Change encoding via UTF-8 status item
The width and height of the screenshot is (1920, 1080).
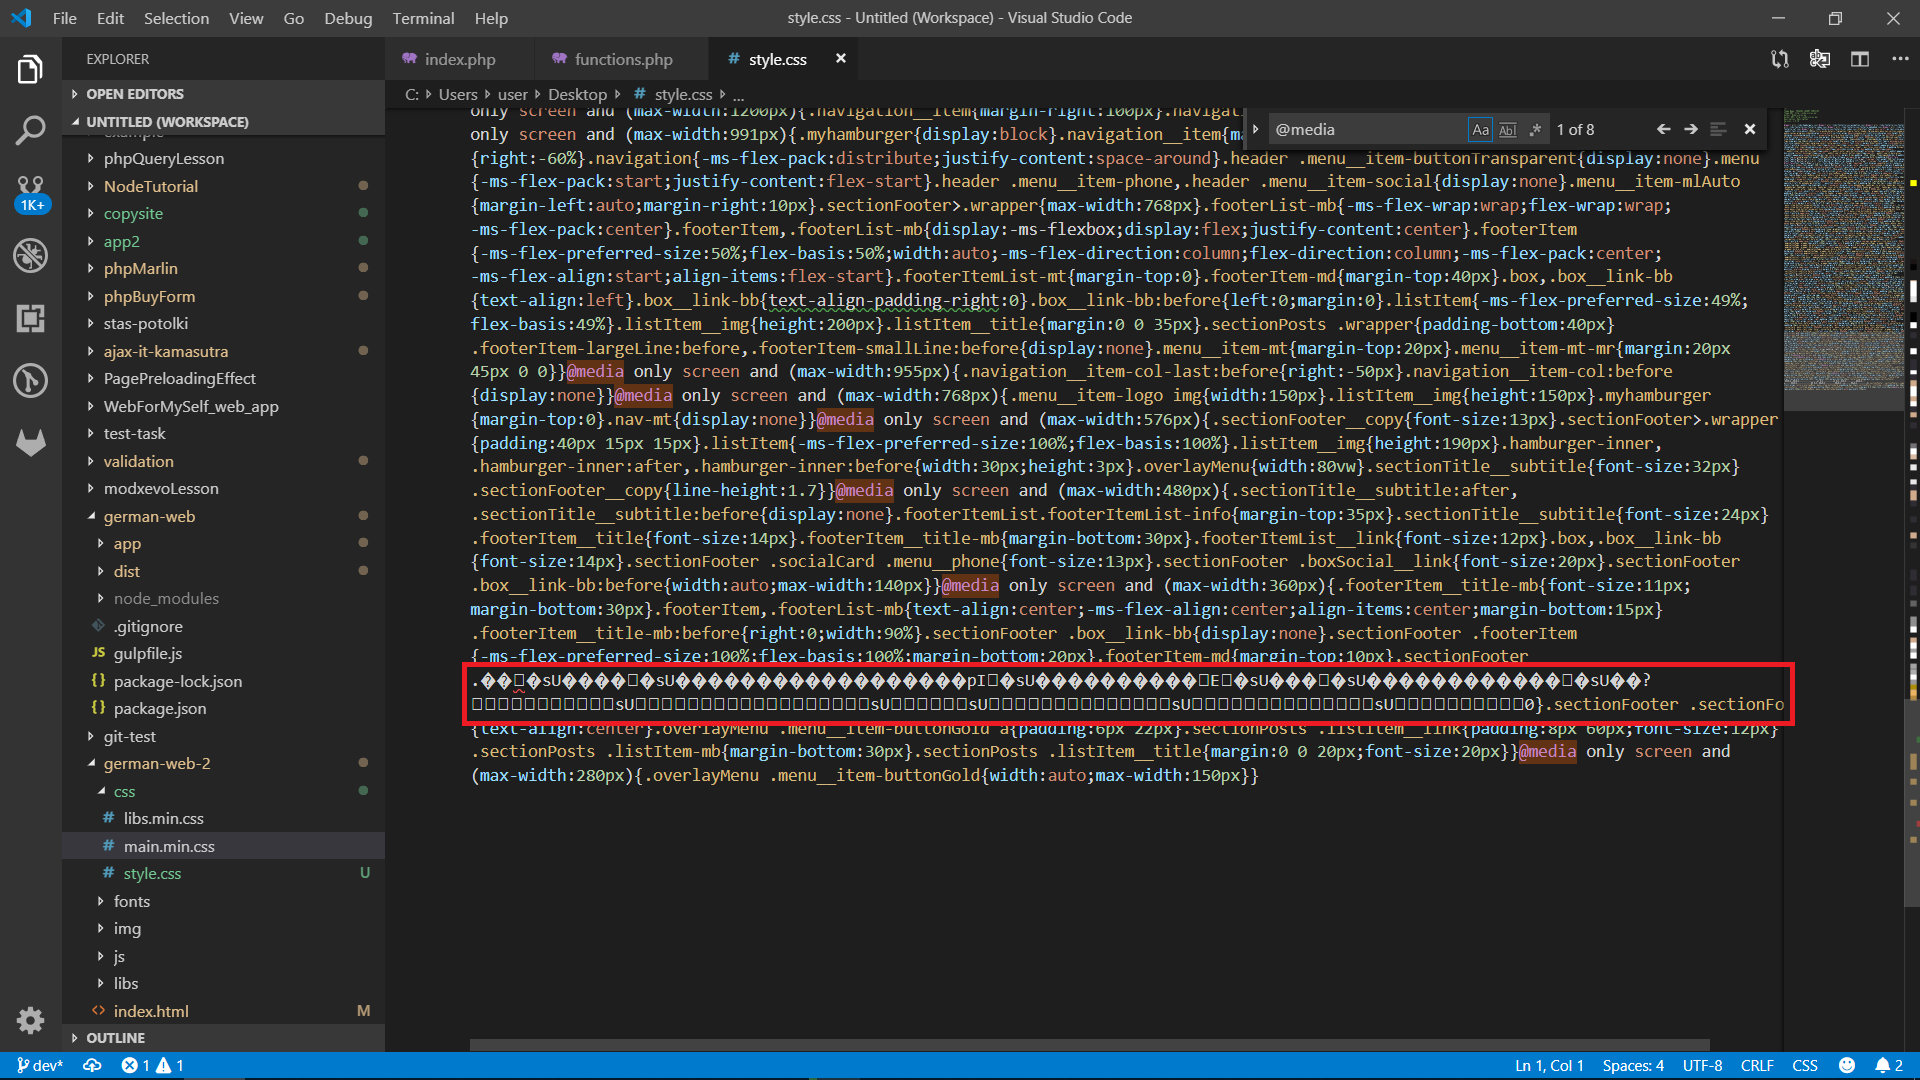[x=1702, y=1066]
